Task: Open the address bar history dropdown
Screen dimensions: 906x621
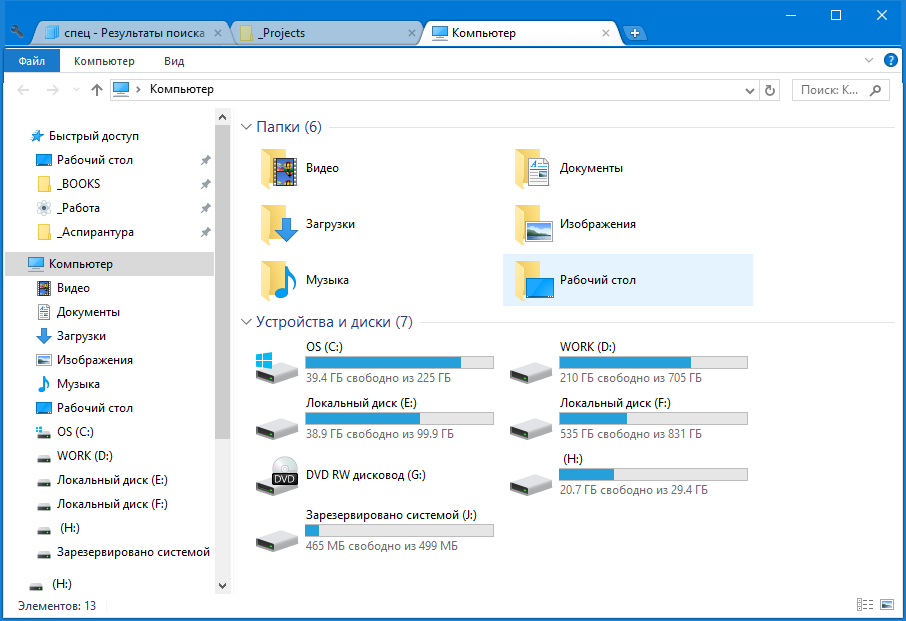Action: click(x=749, y=90)
